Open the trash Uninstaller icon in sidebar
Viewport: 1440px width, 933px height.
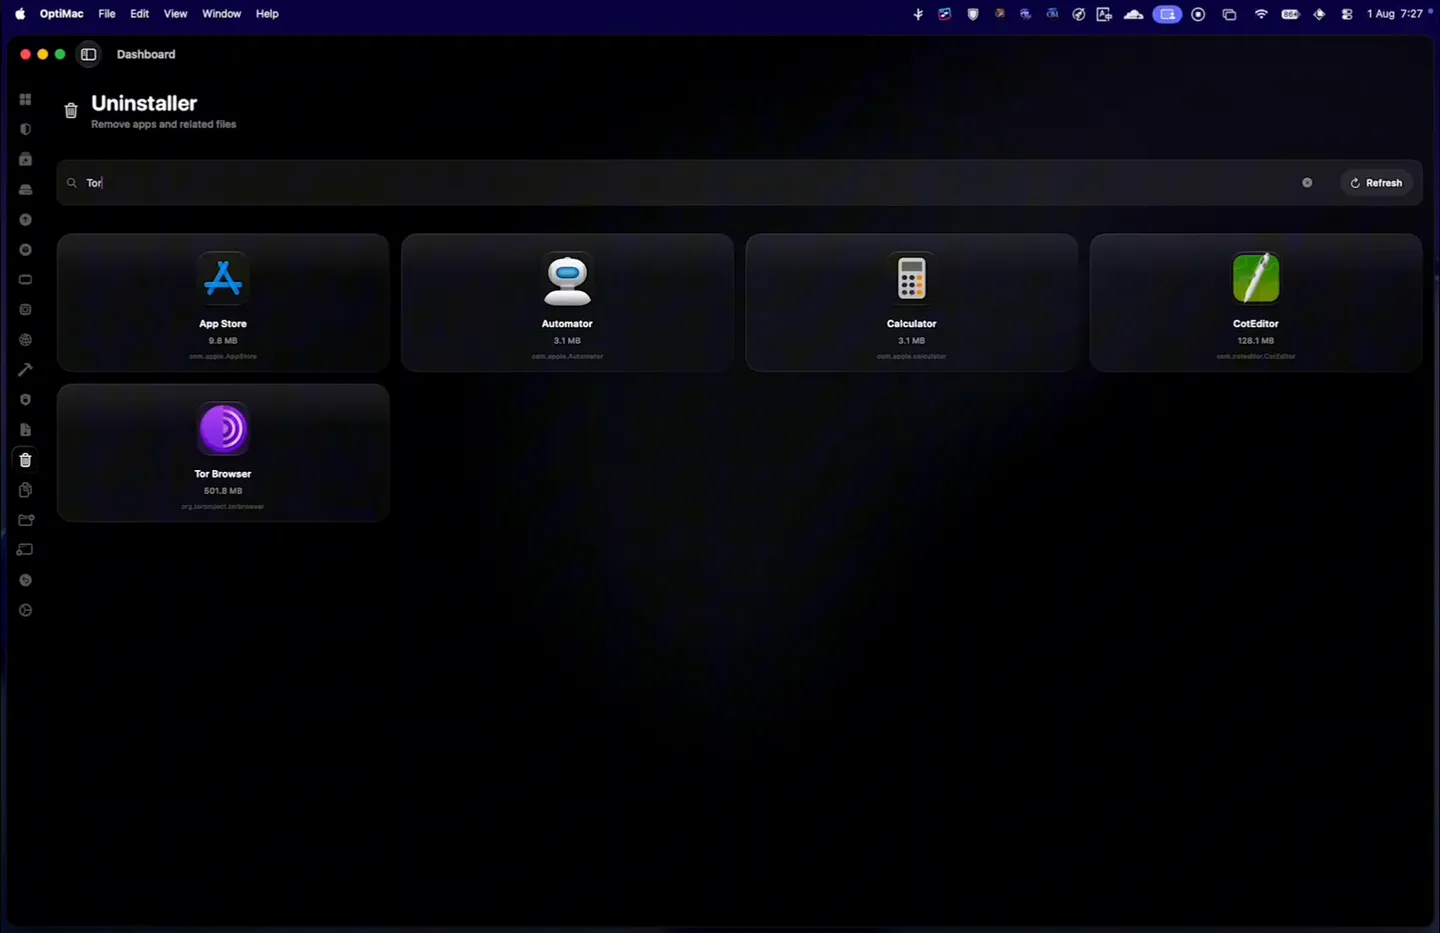25,460
